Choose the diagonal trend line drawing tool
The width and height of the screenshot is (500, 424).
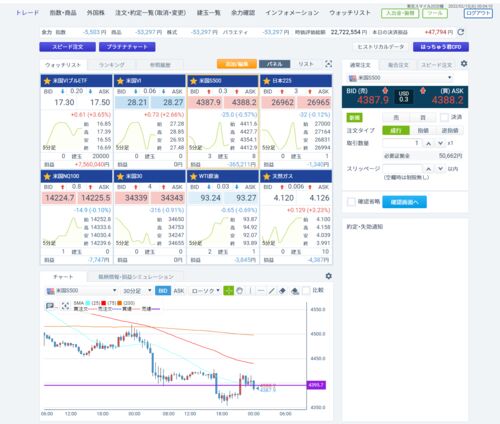[x=272, y=291]
